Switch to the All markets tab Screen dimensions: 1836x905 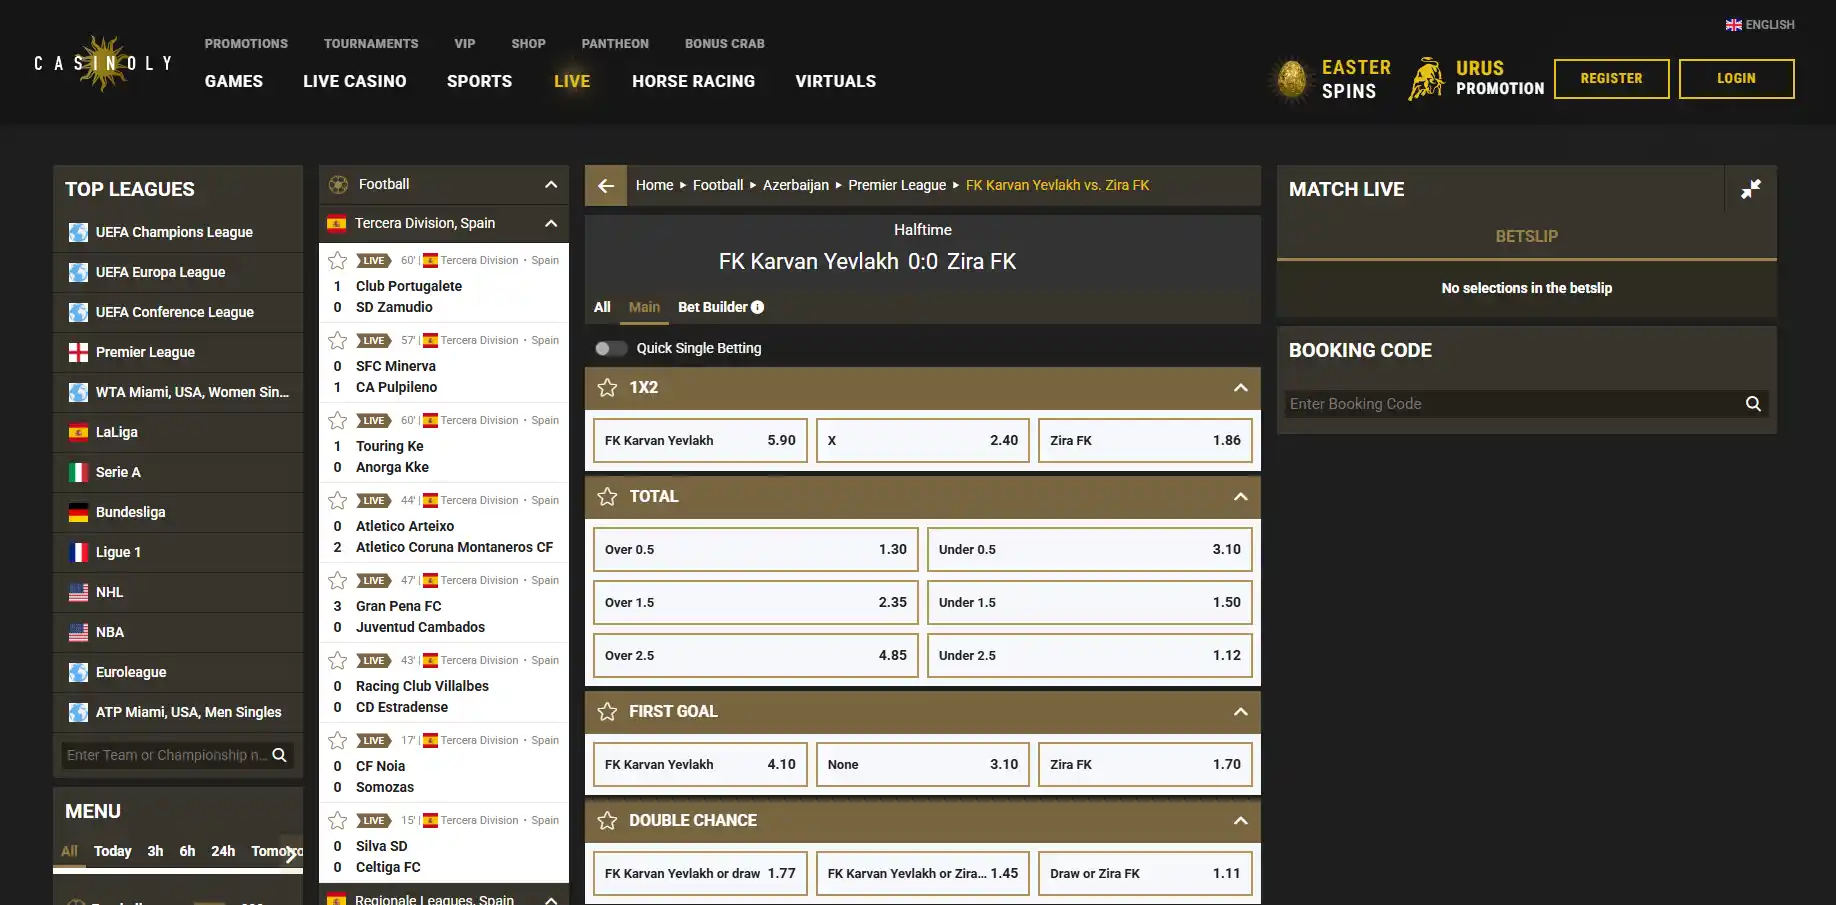point(602,308)
